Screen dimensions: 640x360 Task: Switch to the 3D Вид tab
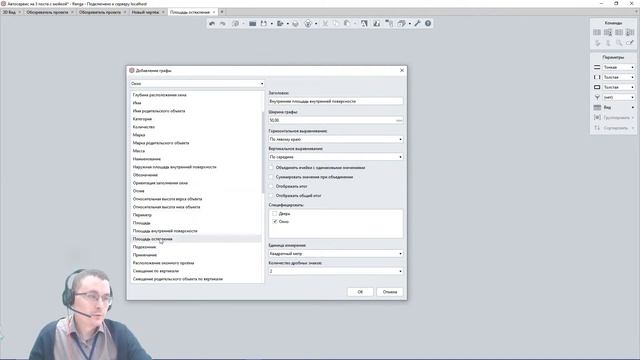click(x=9, y=12)
